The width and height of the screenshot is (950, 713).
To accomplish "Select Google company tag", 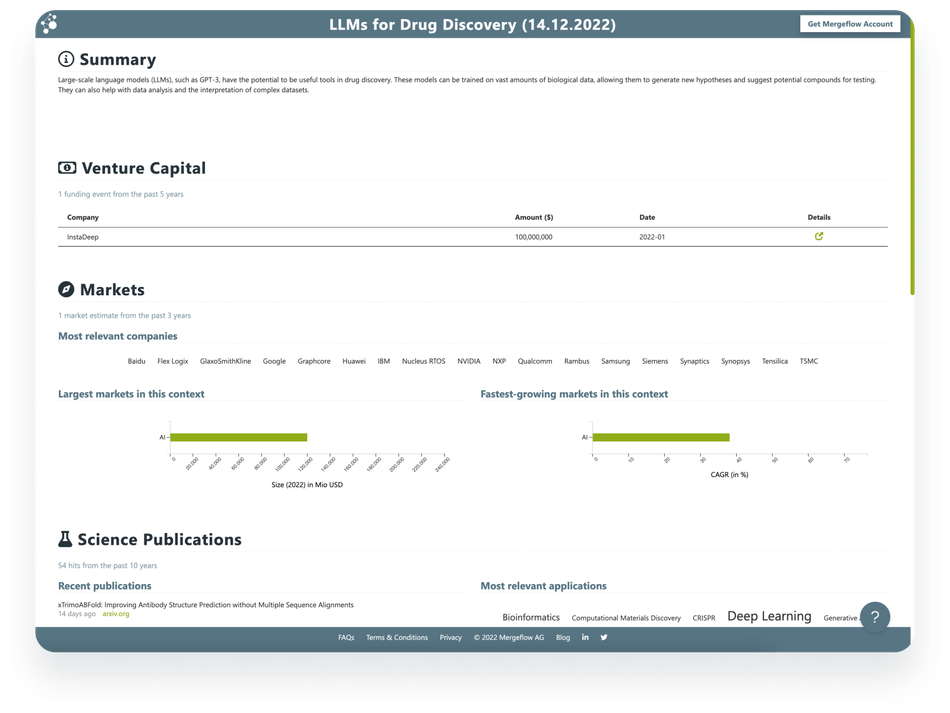I will (274, 361).
